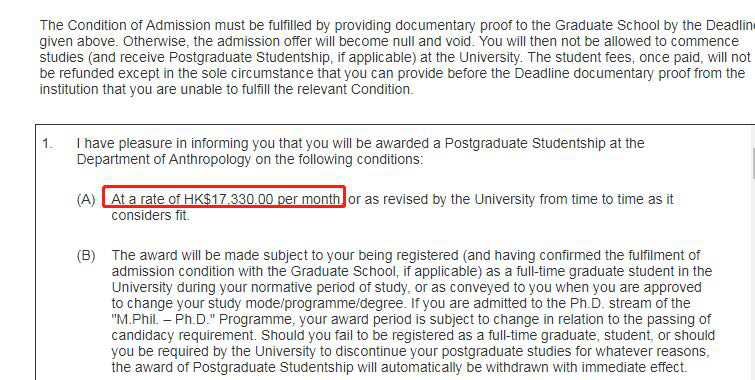The height and width of the screenshot is (380, 755).
Task: Select the (B) clause marker
Action: 86,255
